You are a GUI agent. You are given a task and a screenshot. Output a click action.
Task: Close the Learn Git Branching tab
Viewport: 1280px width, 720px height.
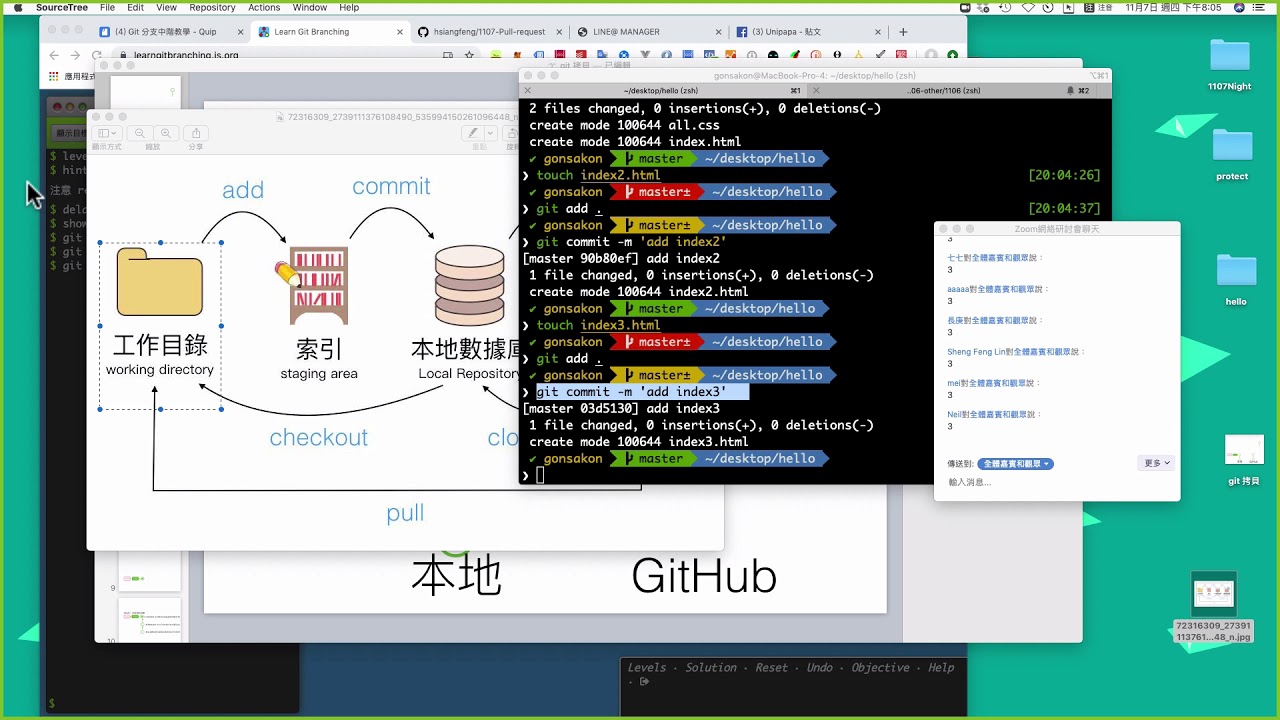(x=399, y=32)
